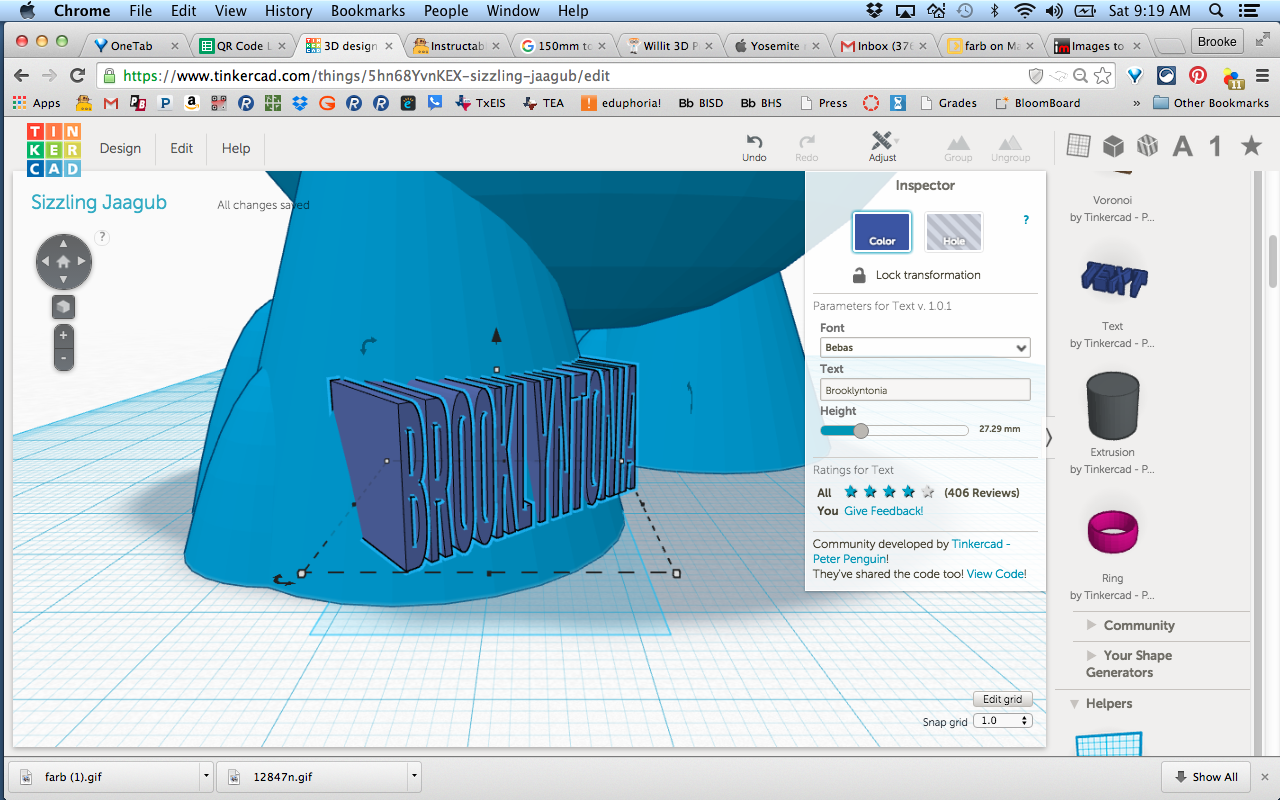Image resolution: width=1280 pixels, height=800 pixels.
Task: Click the zoom in plus button
Action: pyautogui.click(x=64, y=335)
